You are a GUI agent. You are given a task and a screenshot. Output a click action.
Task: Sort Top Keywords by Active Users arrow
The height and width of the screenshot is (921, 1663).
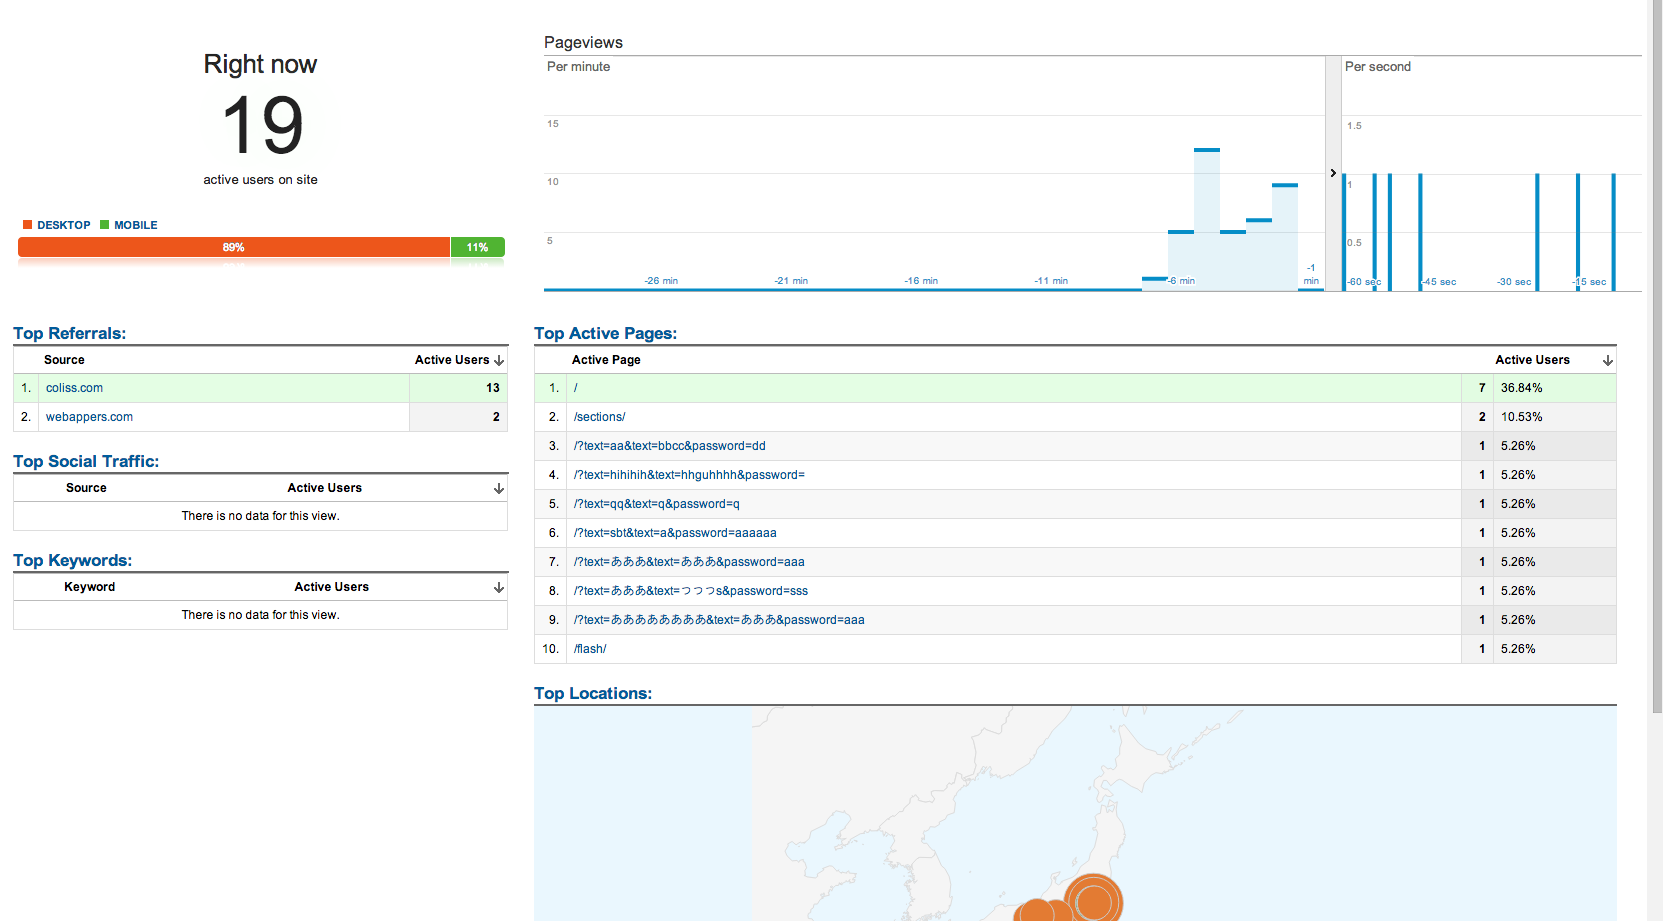click(499, 587)
